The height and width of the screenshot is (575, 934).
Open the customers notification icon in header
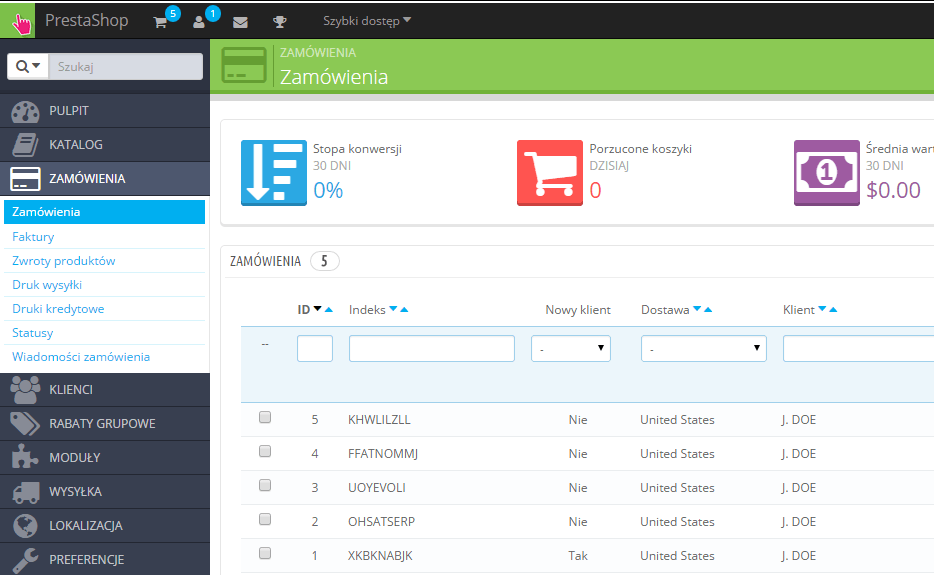(x=199, y=22)
